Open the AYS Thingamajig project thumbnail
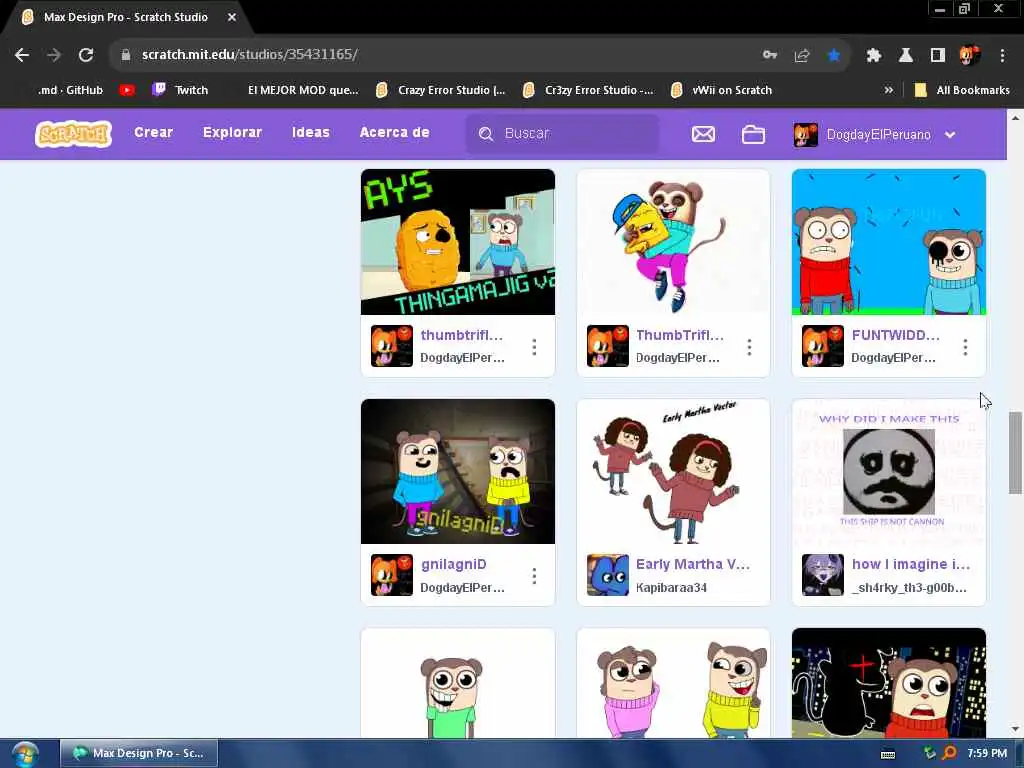The height and width of the screenshot is (768, 1024). coord(458,242)
